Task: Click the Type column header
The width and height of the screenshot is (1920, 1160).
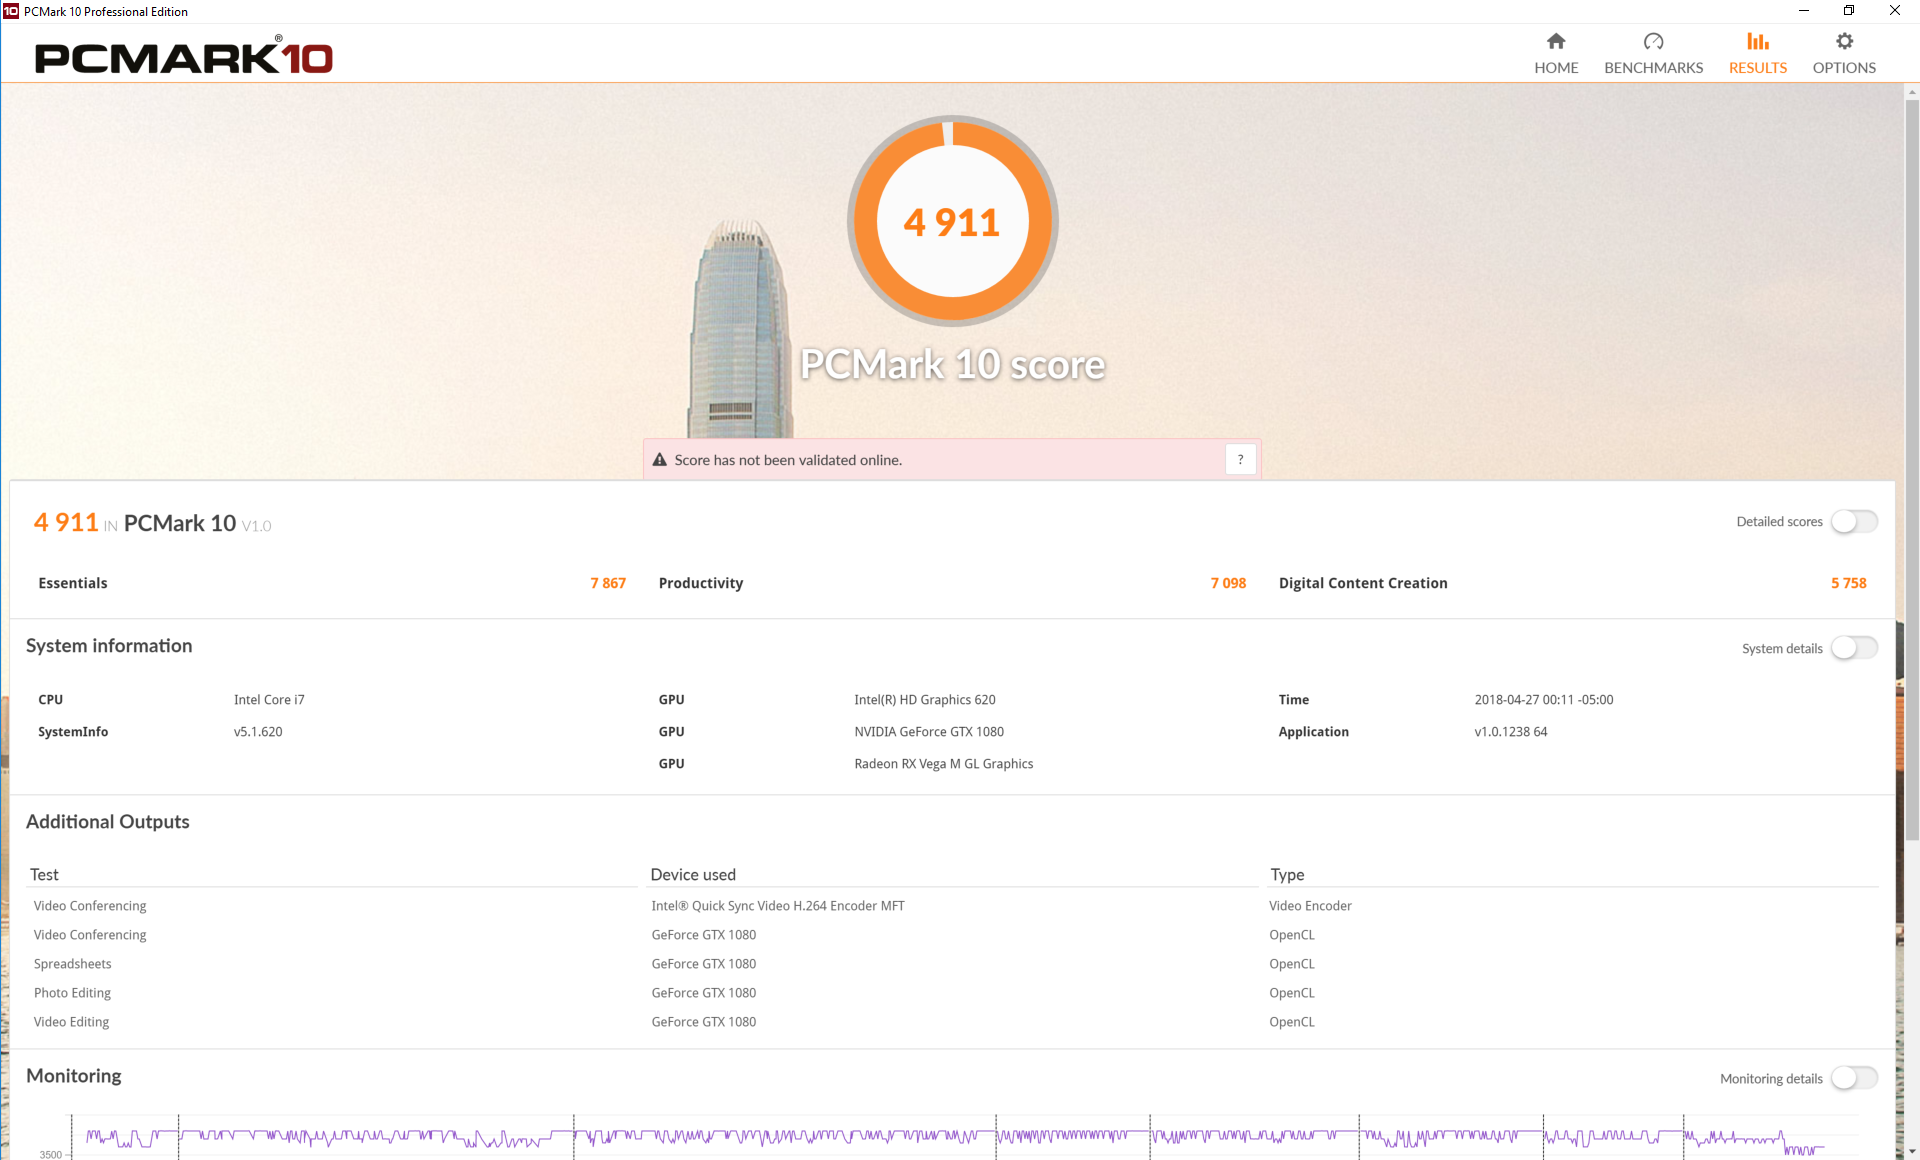Action: pyautogui.click(x=1287, y=874)
